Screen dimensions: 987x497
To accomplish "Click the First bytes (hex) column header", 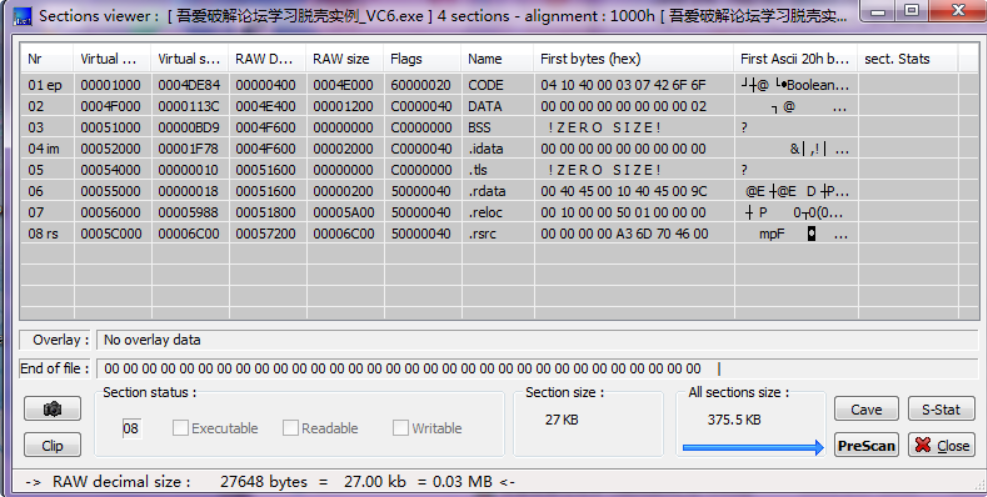I will (633, 59).
